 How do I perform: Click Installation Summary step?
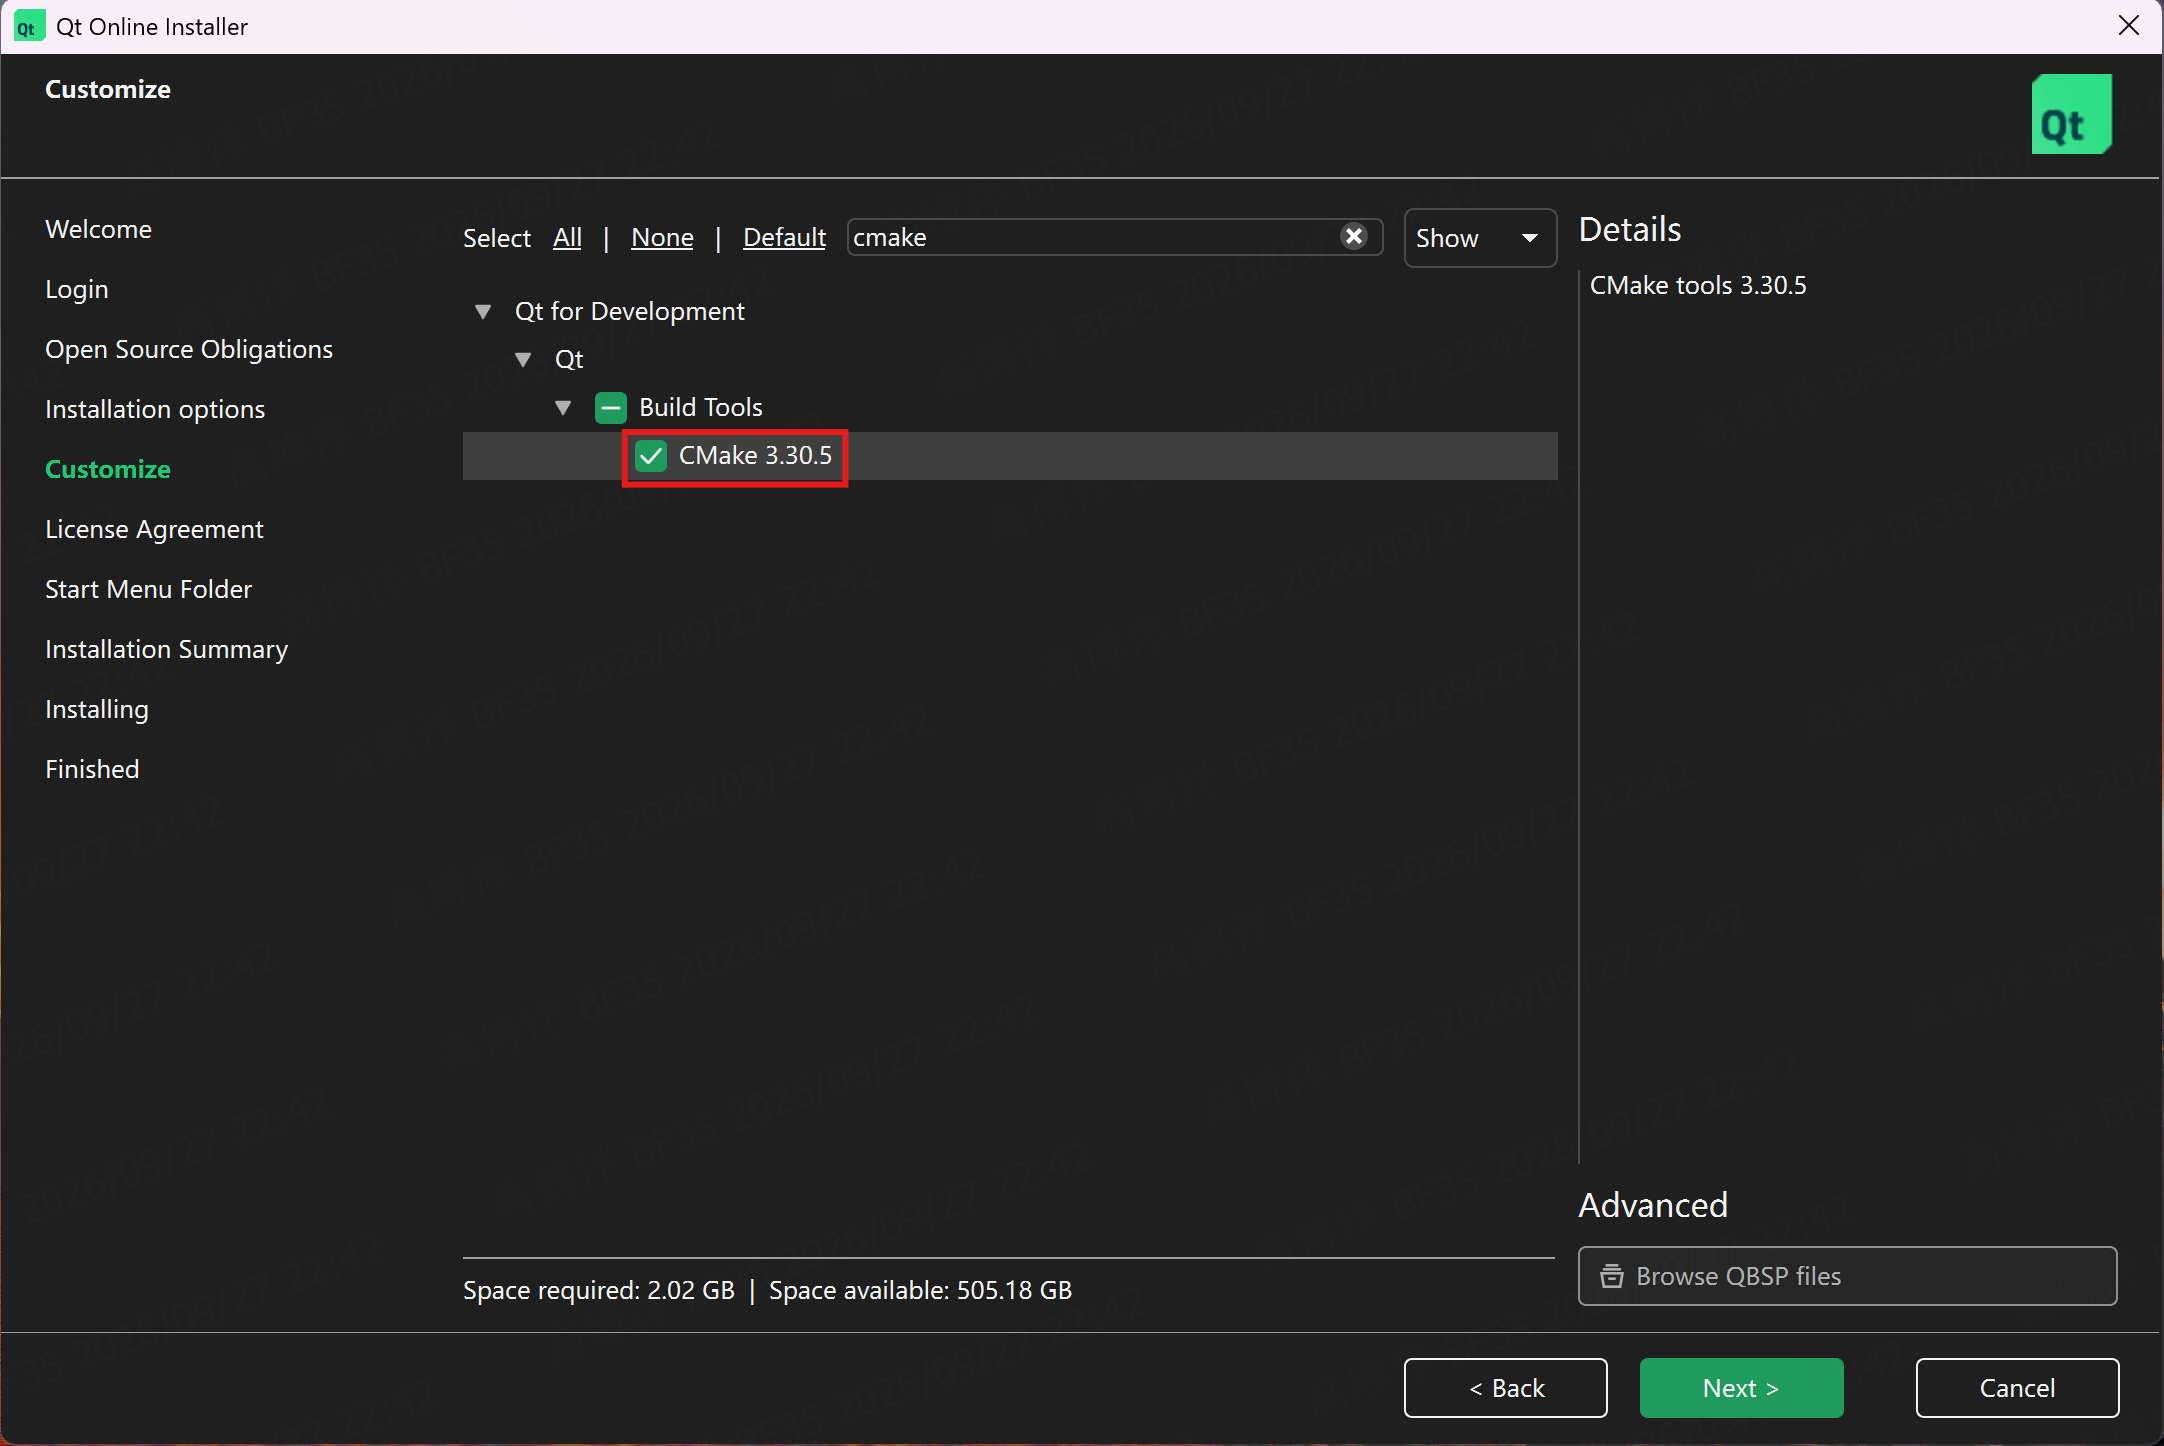coord(166,650)
